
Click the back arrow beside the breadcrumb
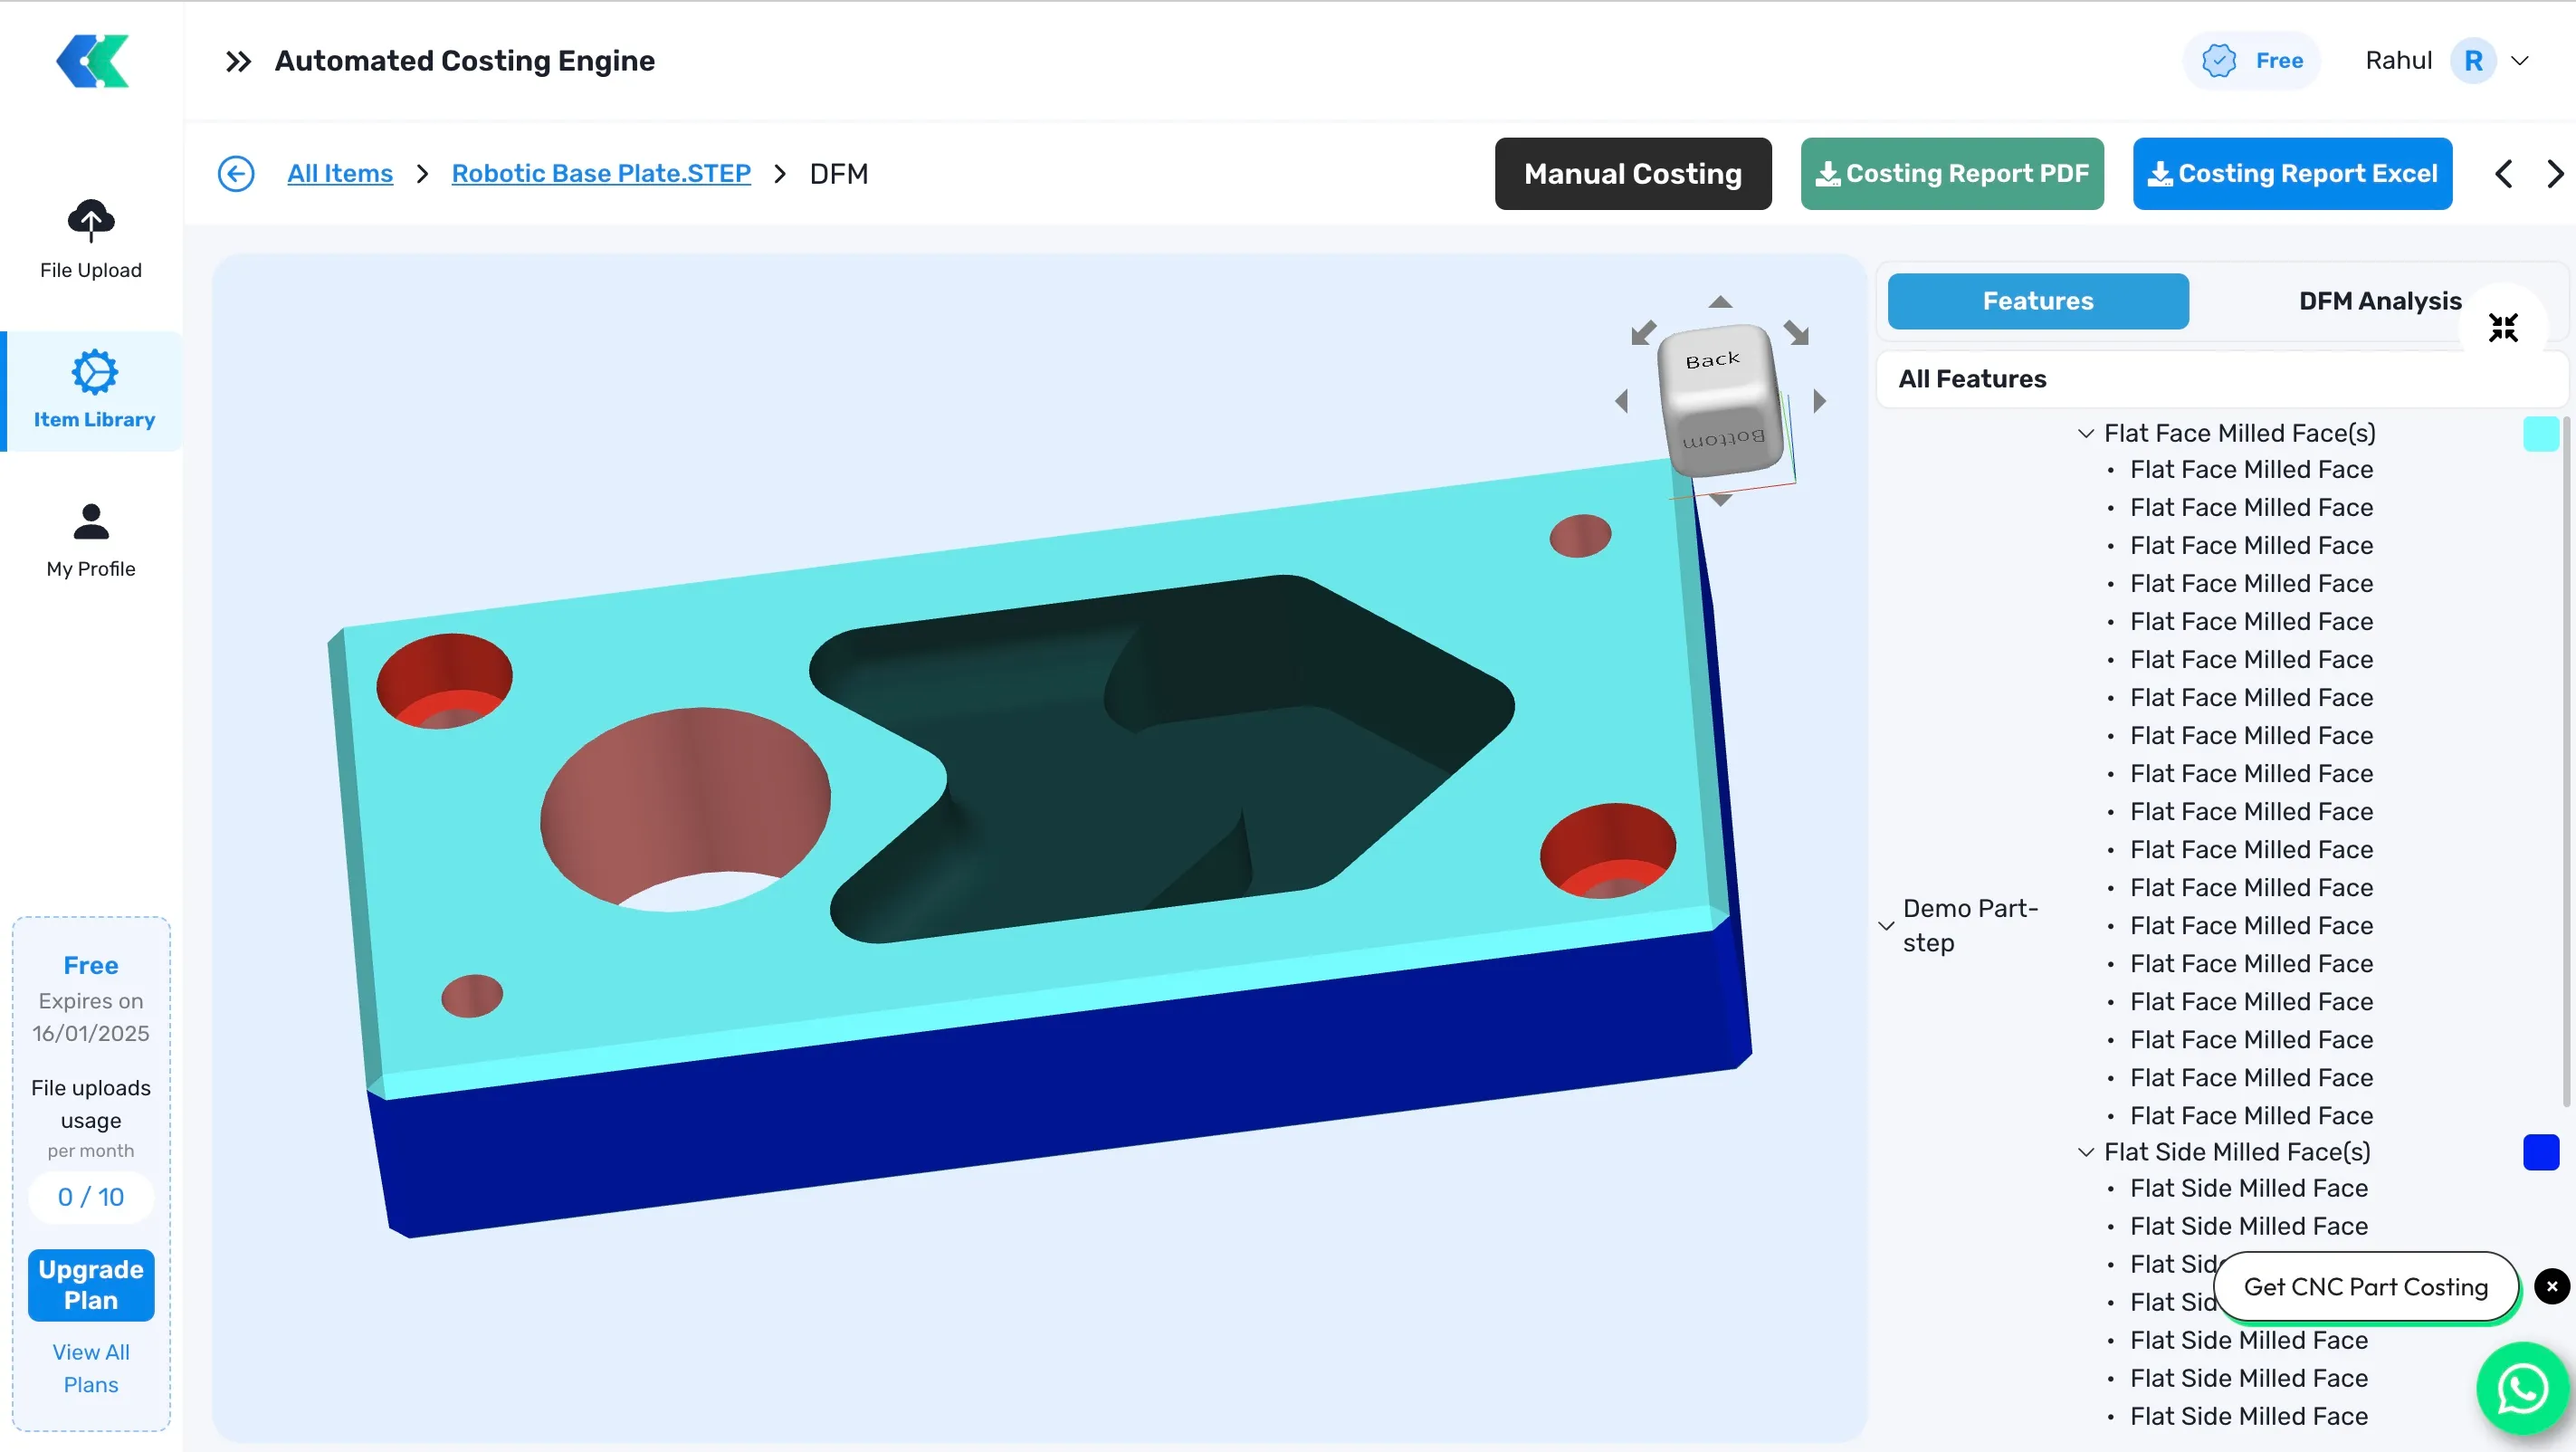237,173
